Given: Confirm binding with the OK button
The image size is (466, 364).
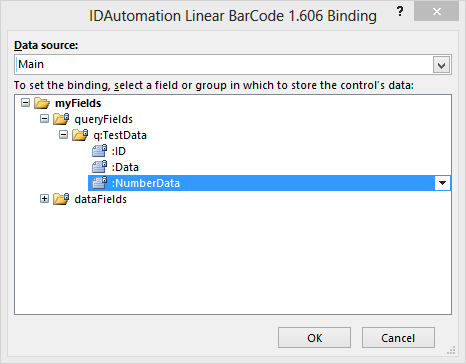Looking at the screenshot, I should point(314,338).
